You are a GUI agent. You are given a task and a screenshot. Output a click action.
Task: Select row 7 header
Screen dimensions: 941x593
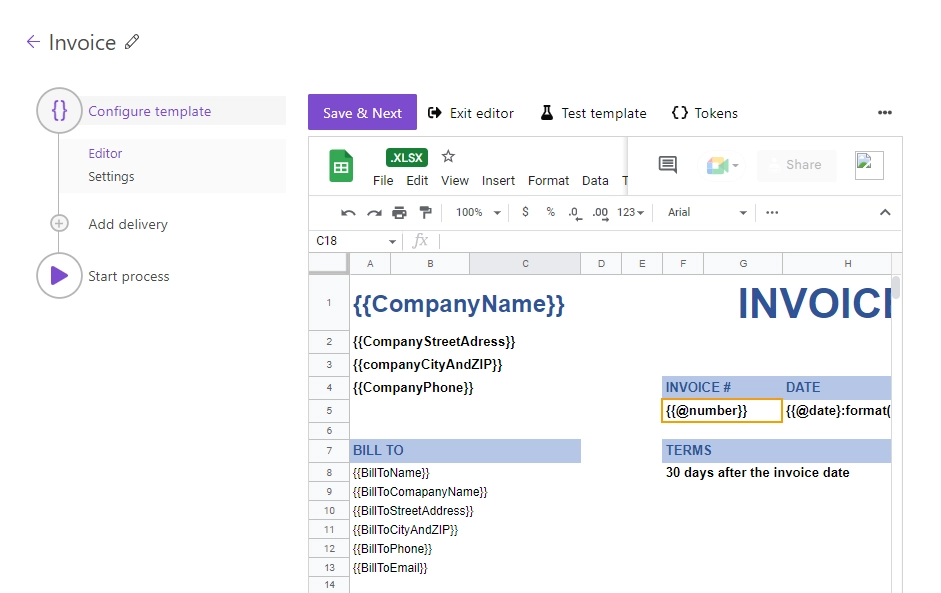click(329, 450)
